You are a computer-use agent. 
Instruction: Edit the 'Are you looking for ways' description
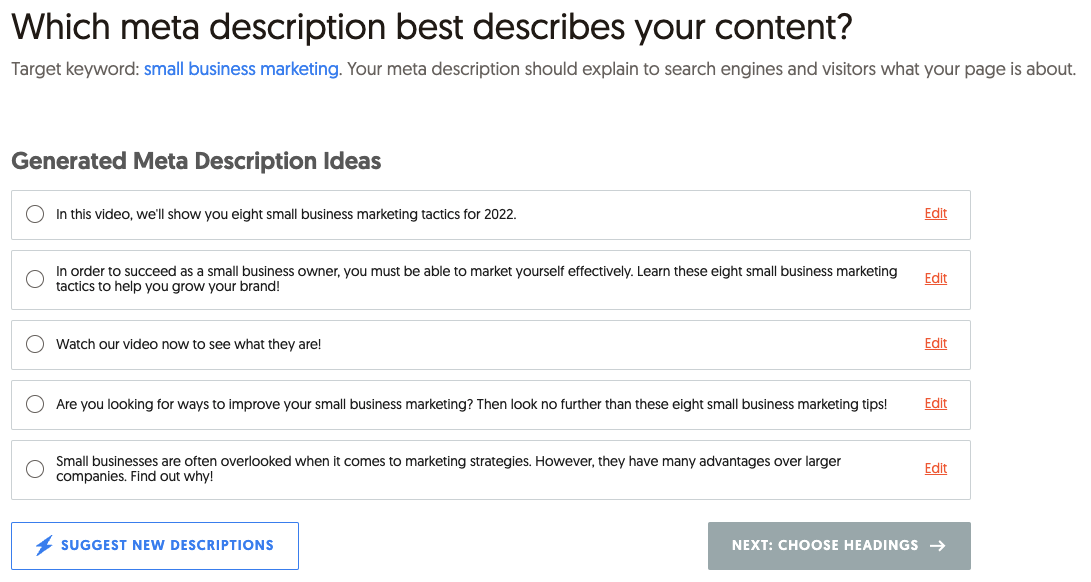click(x=935, y=404)
